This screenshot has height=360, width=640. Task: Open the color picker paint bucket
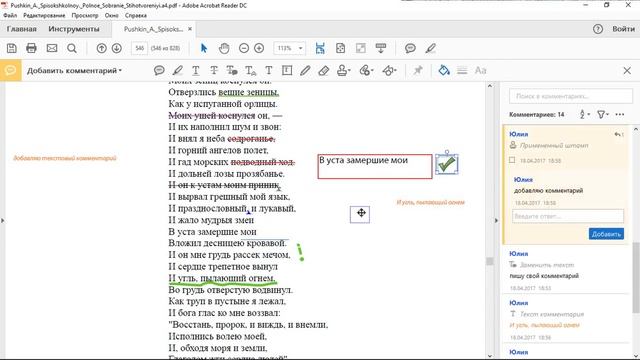[444, 70]
